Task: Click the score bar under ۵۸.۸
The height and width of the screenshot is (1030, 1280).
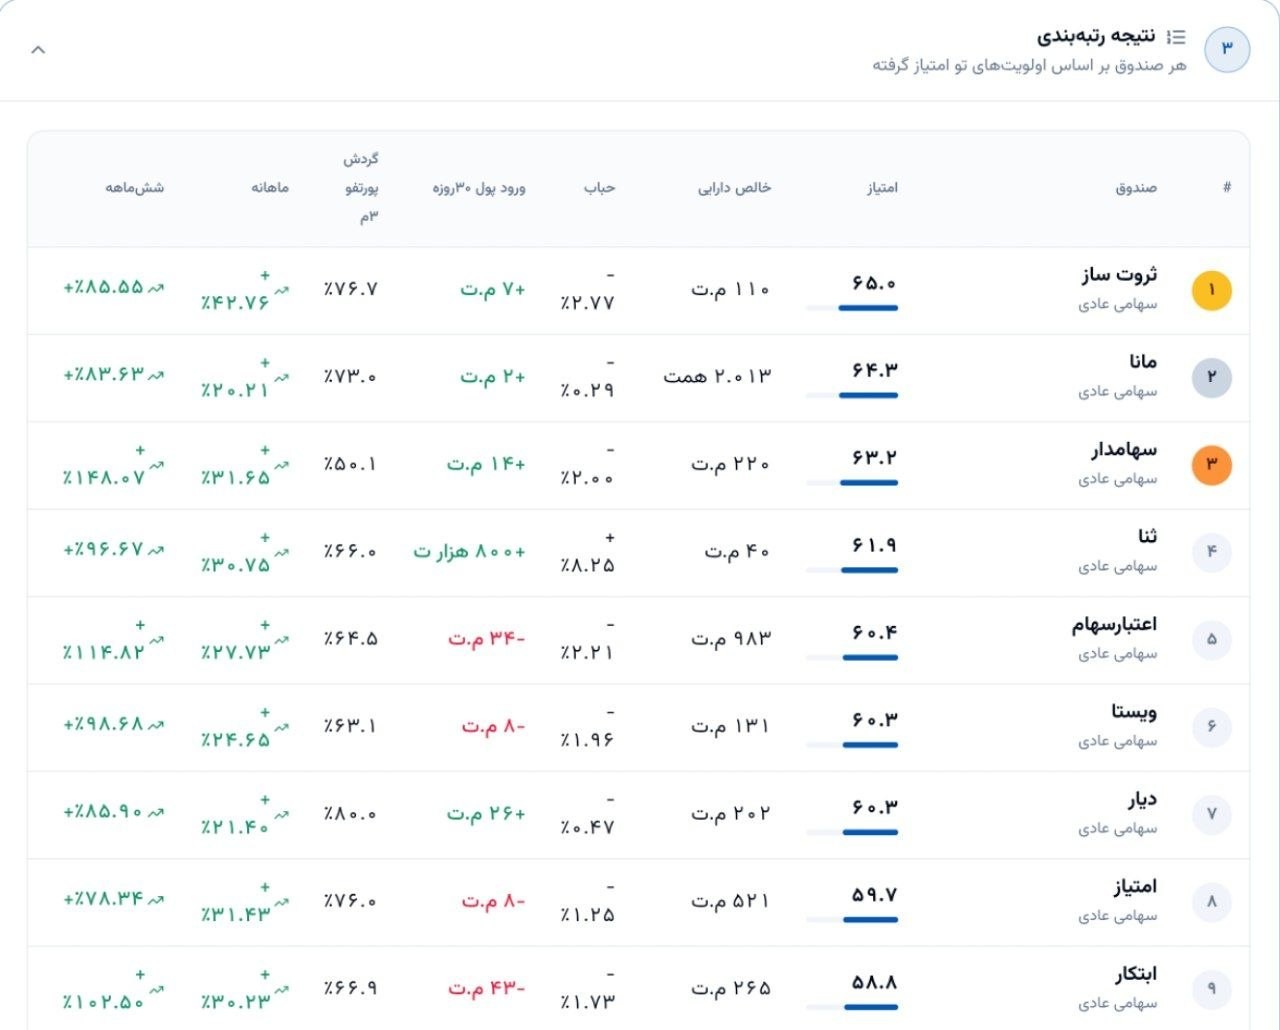Action: click(x=852, y=1007)
